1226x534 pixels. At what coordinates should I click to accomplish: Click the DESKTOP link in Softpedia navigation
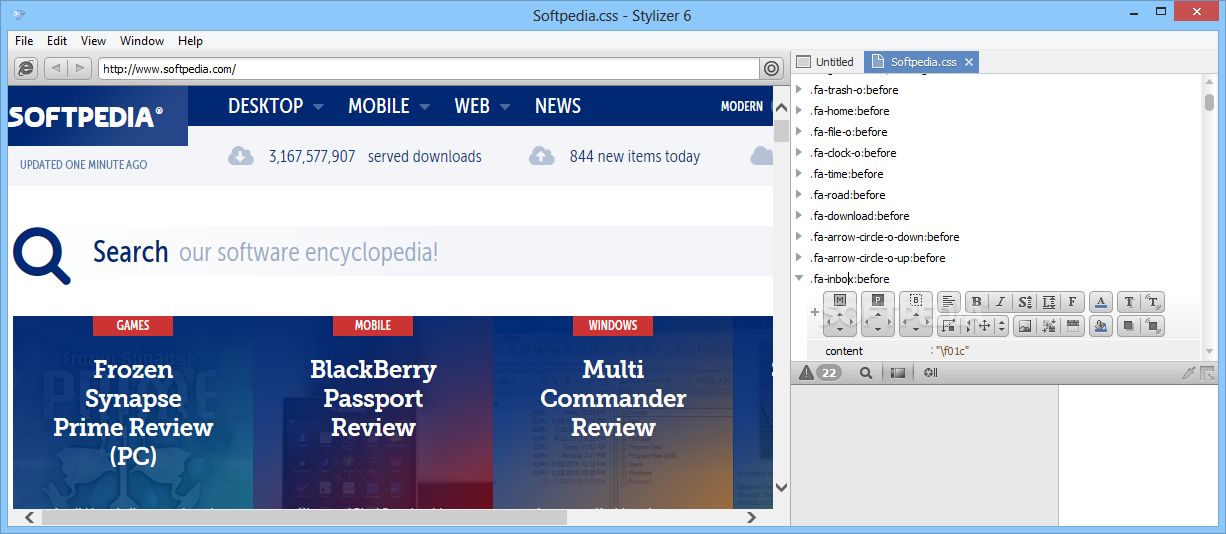click(266, 106)
